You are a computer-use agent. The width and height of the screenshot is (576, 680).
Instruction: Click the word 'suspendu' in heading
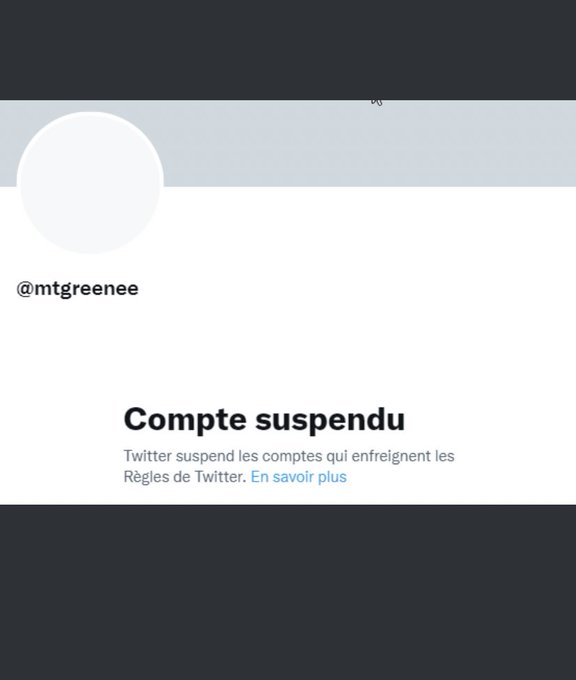(330, 420)
